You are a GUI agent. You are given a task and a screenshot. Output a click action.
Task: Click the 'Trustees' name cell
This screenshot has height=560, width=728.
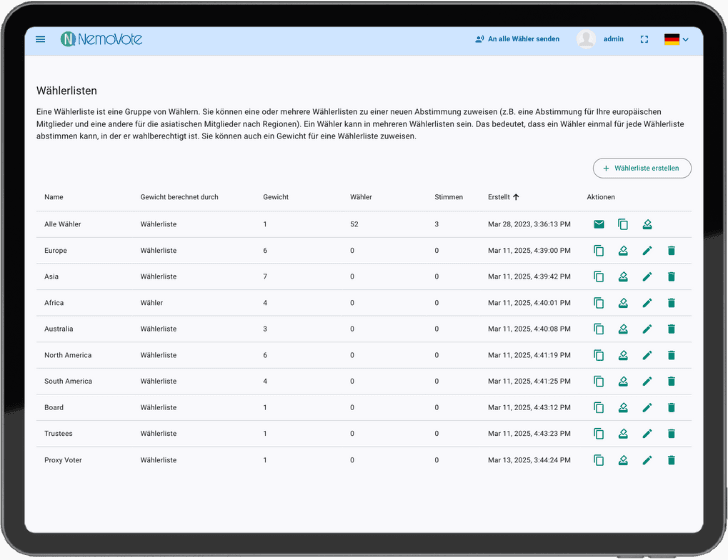point(58,434)
